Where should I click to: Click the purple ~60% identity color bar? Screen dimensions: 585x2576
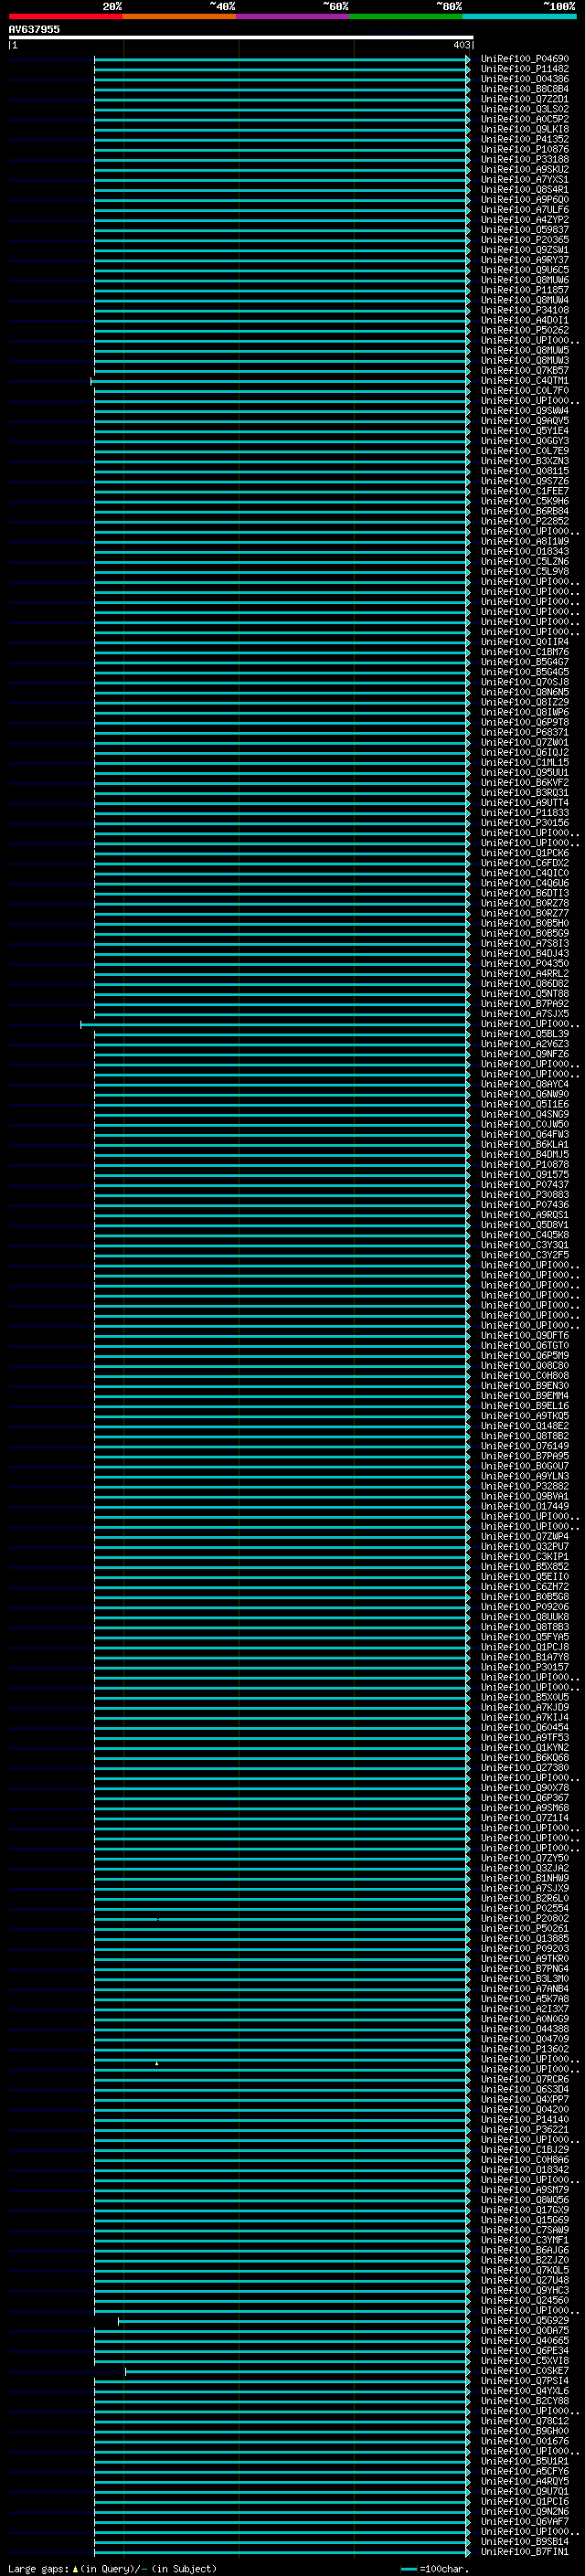tap(293, 16)
